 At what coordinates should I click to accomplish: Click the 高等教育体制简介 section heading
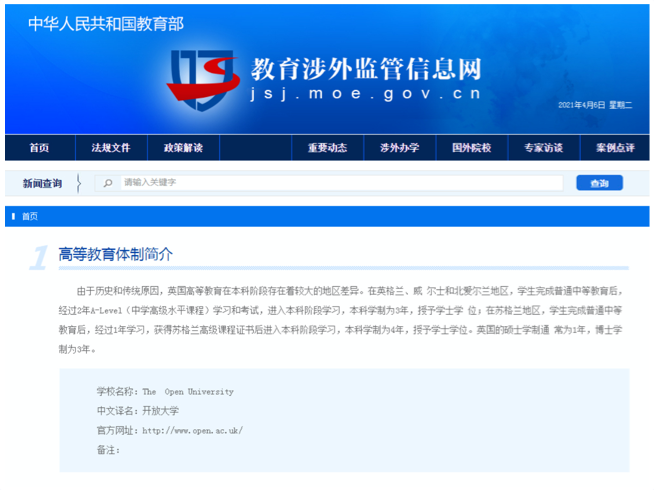tap(116, 254)
